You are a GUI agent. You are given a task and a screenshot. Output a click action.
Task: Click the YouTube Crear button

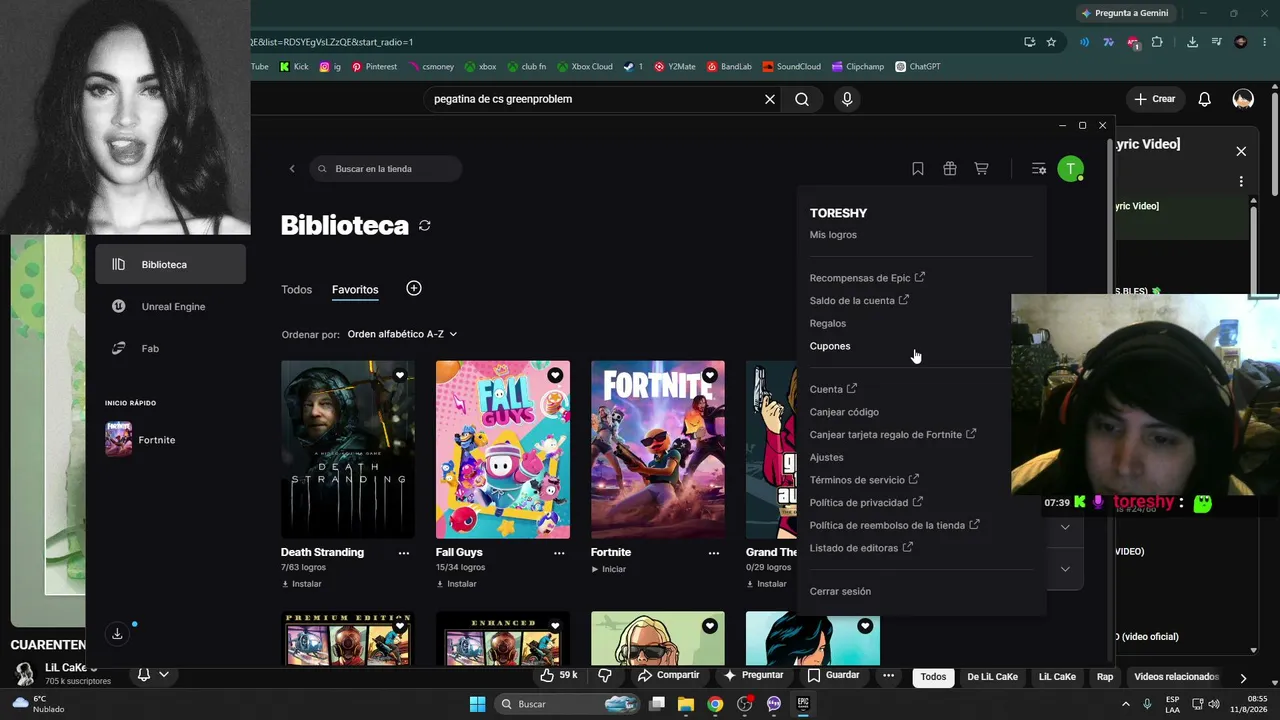click(1154, 99)
